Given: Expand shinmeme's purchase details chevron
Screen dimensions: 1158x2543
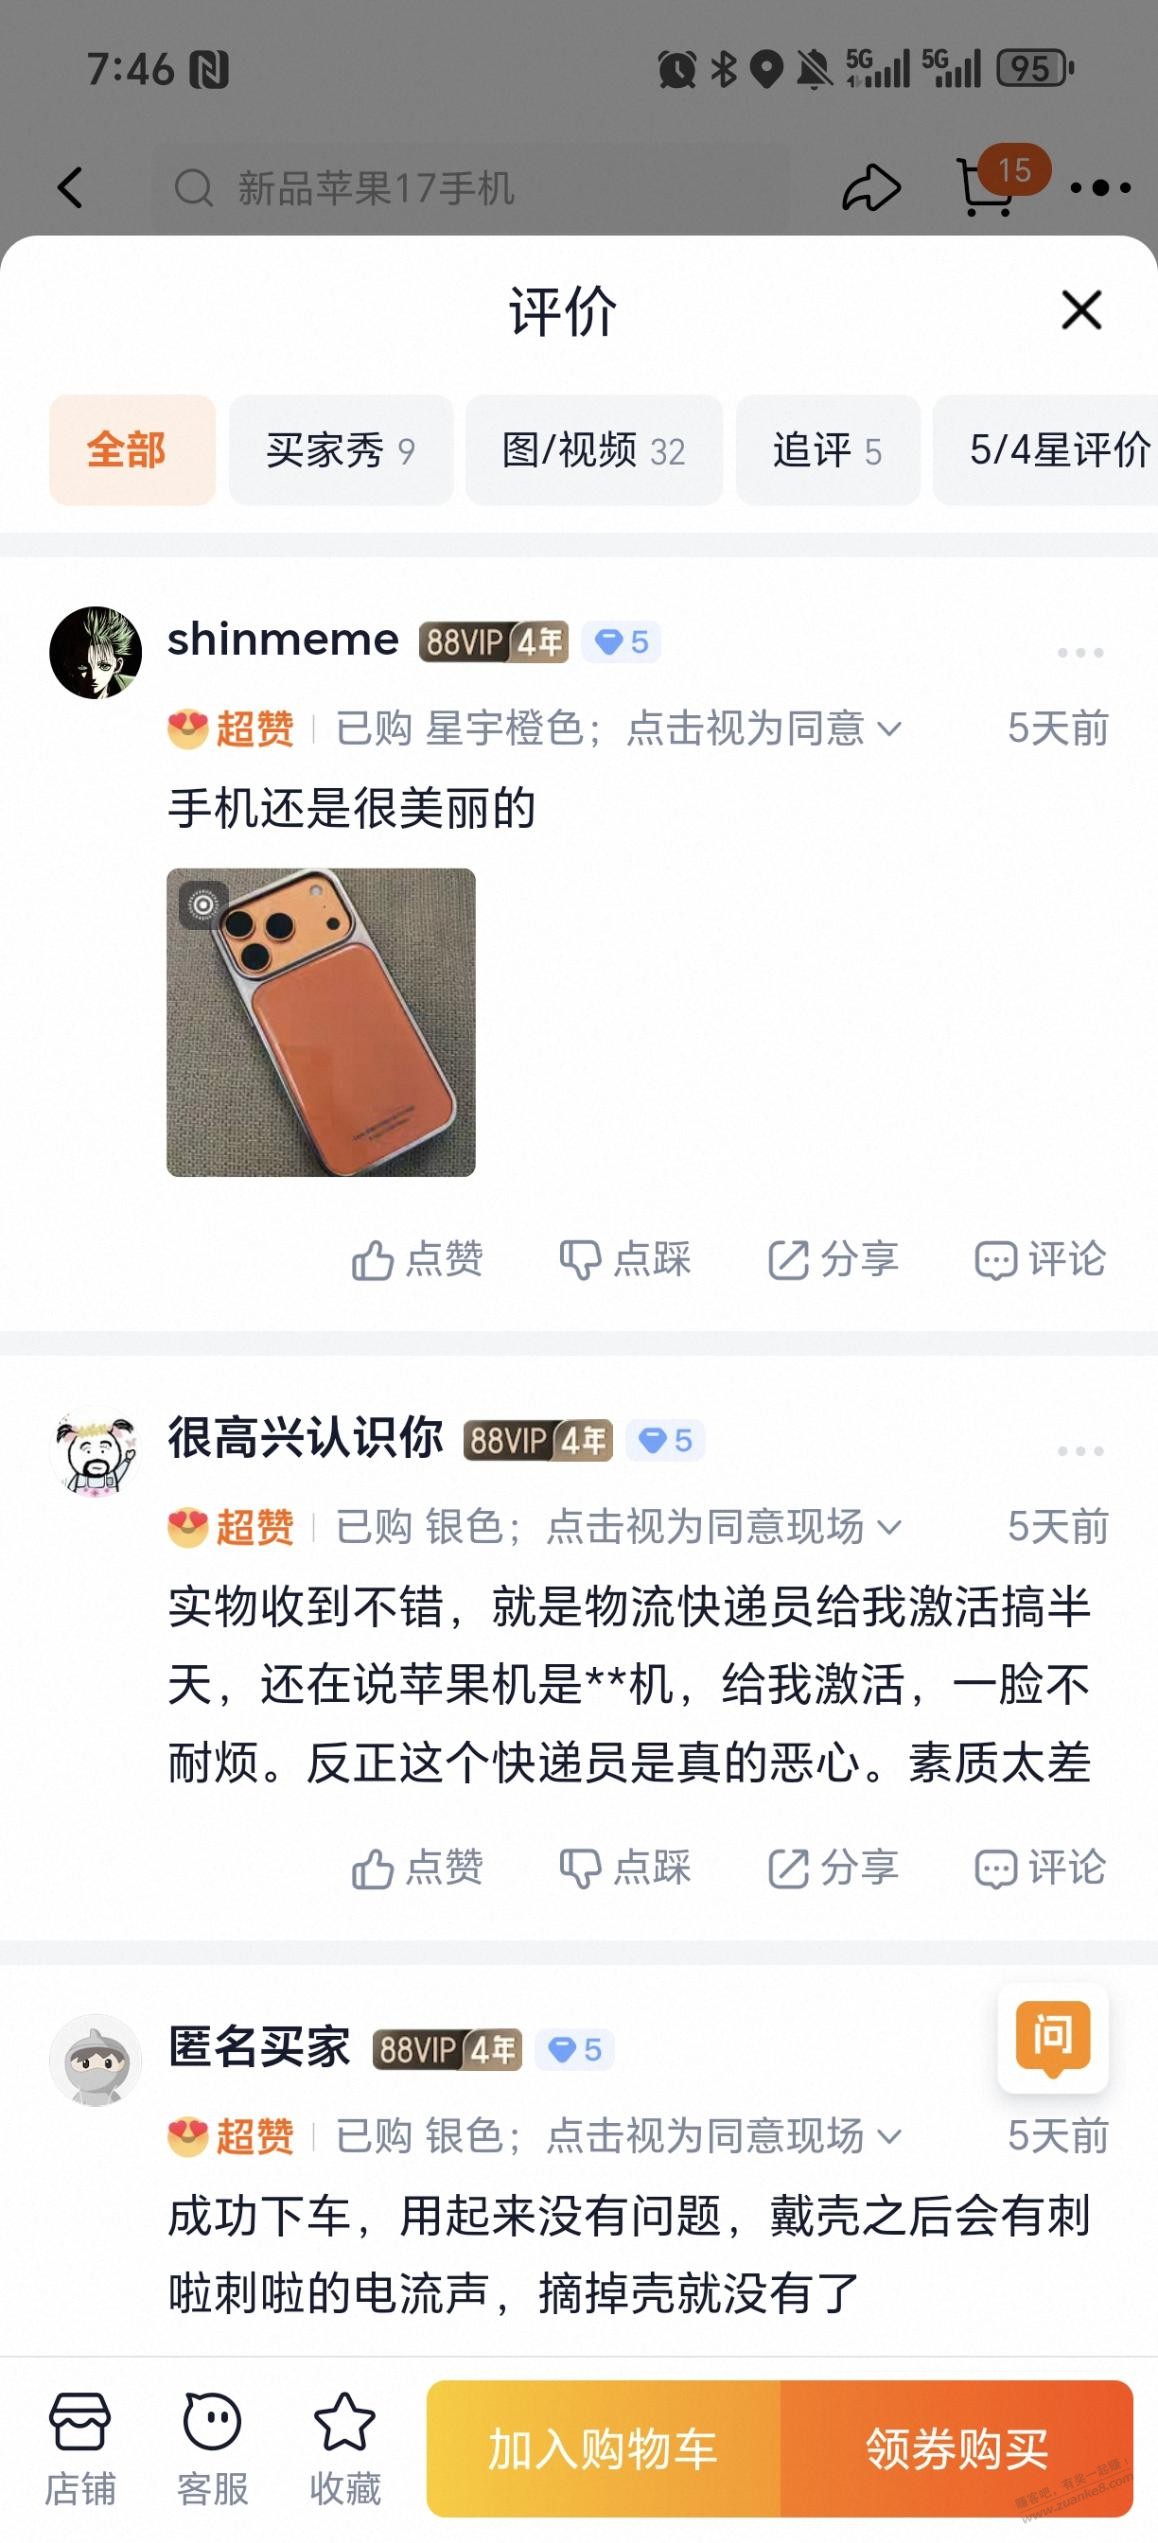Looking at the screenshot, I should pyautogui.click(x=889, y=728).
